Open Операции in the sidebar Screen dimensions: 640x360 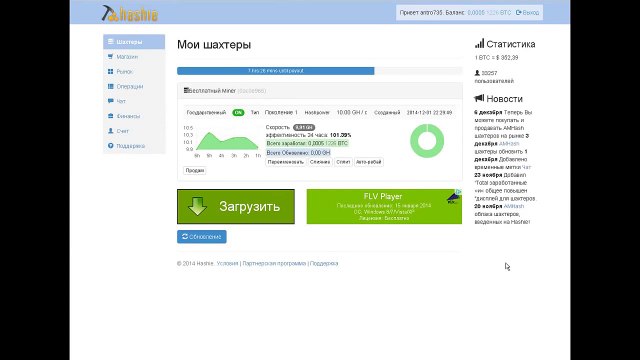pyautogui.click(x=134, y=87)
